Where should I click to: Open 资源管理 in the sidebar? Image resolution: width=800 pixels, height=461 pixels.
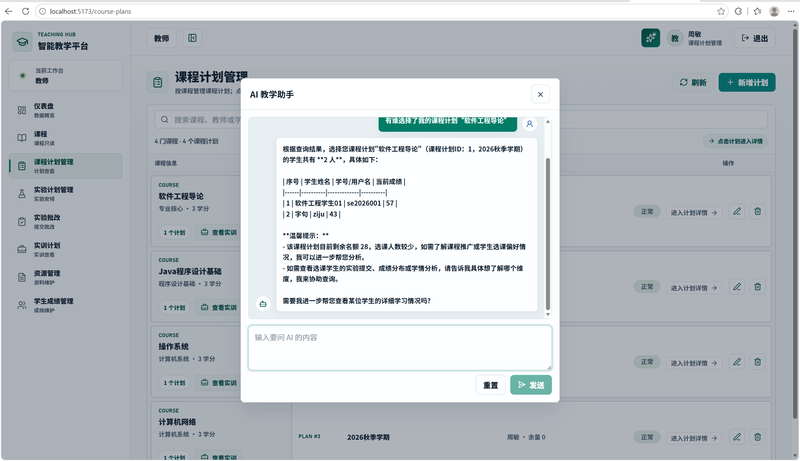click(x=65, y=277)
